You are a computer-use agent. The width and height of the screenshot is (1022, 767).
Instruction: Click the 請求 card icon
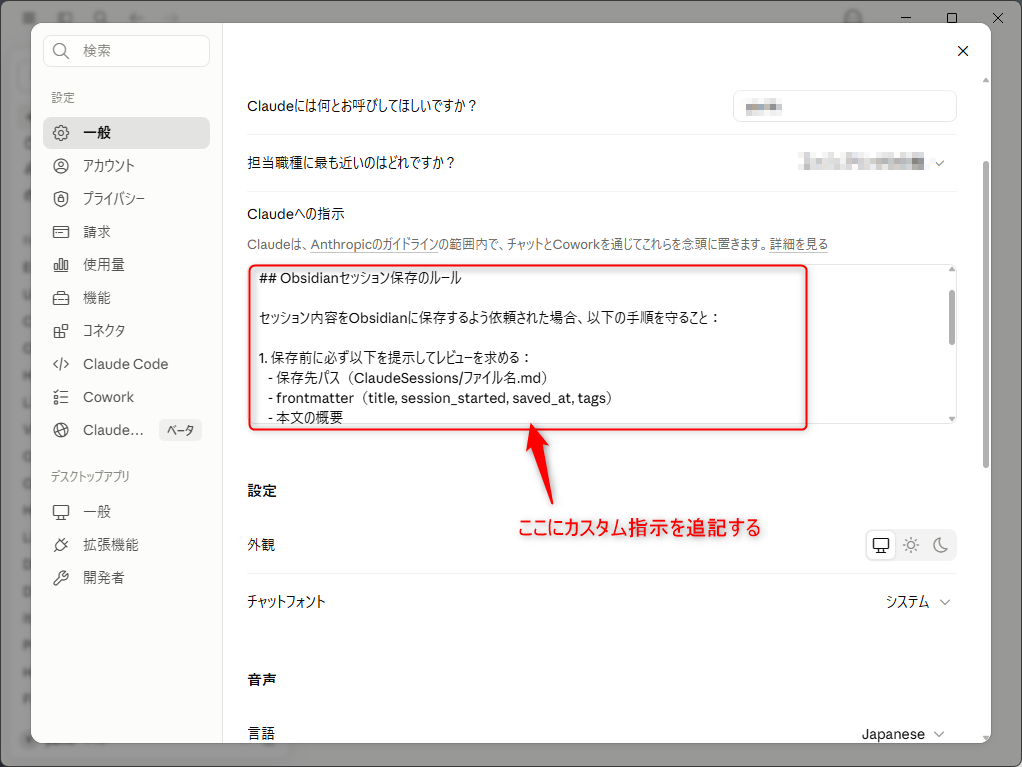(61, 232)
